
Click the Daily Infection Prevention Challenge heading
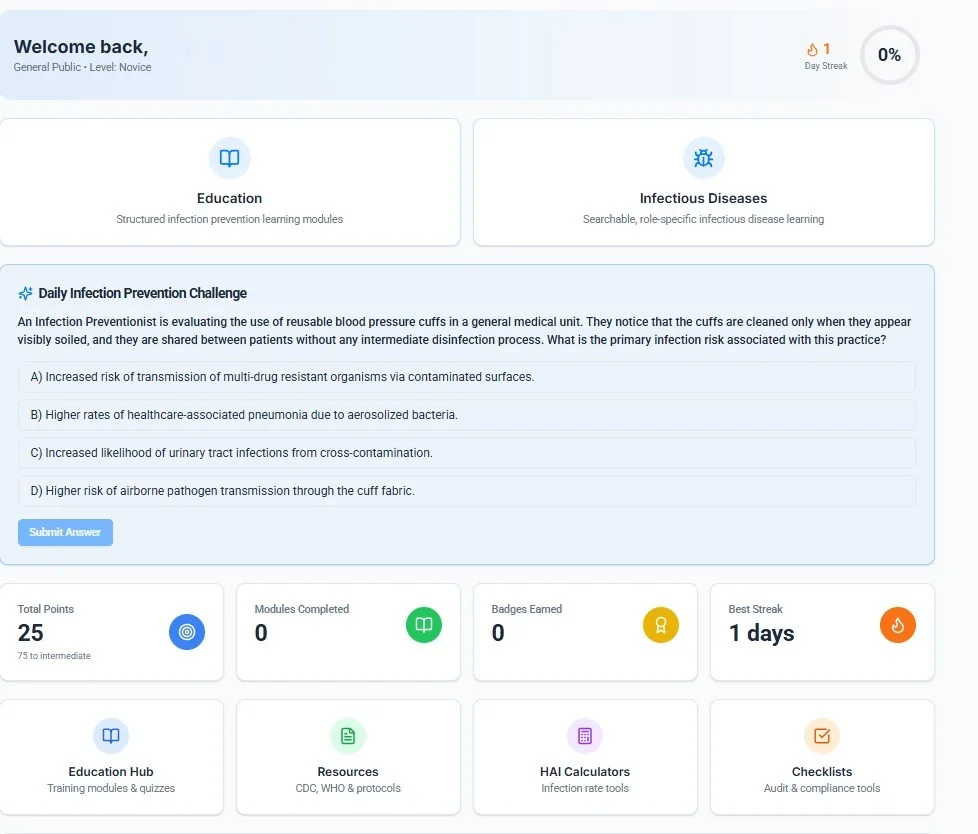point(143,293)
